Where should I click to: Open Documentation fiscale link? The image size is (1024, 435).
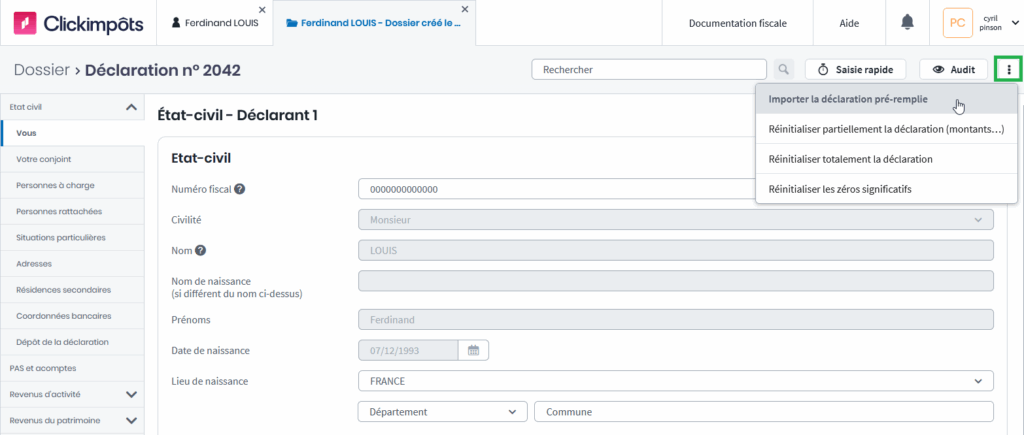click(x=737, y=23)
